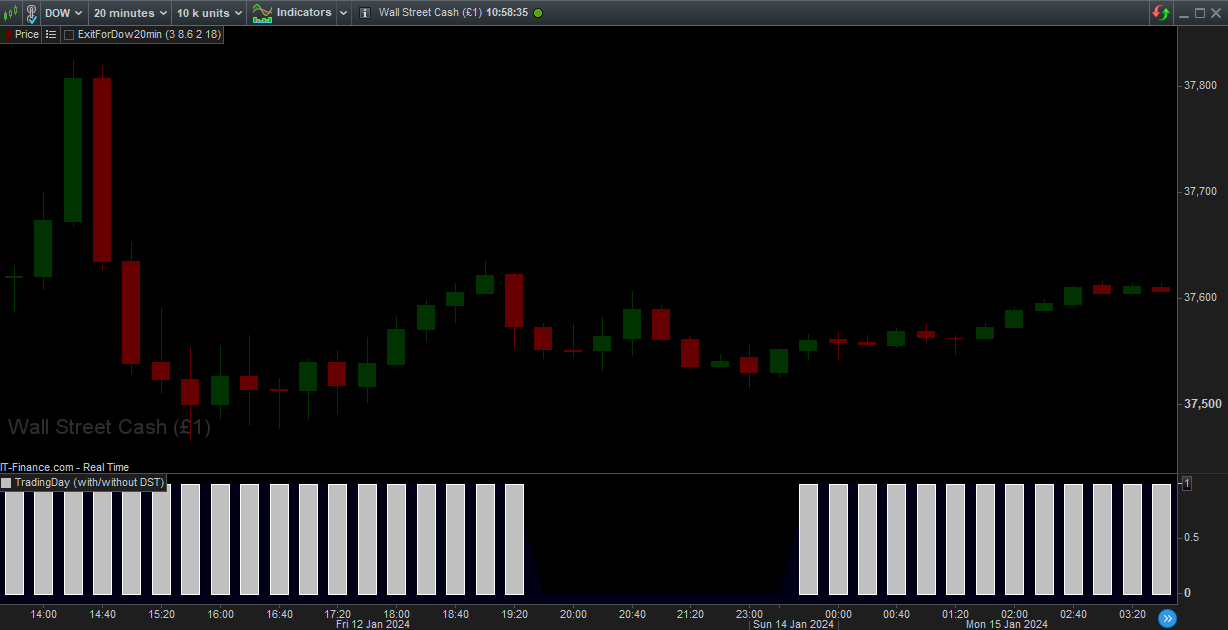The width and height of the screenshot is (1228, 630).
Task: Click the Fri 12 Jan 2024 date label
Action: pyautogui.click(x=373, y=624)
